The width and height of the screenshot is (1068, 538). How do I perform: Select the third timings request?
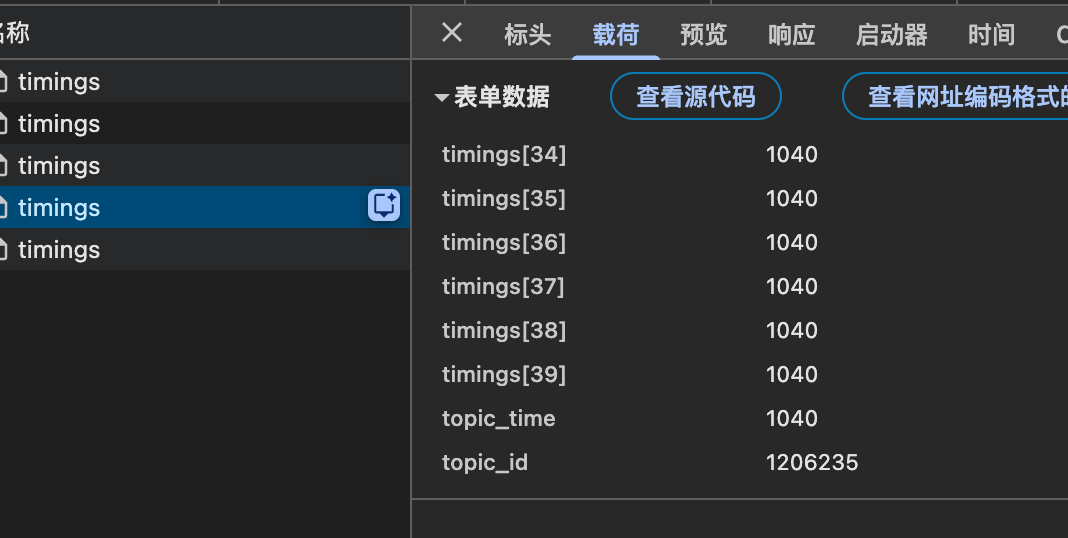coord(204,165)
